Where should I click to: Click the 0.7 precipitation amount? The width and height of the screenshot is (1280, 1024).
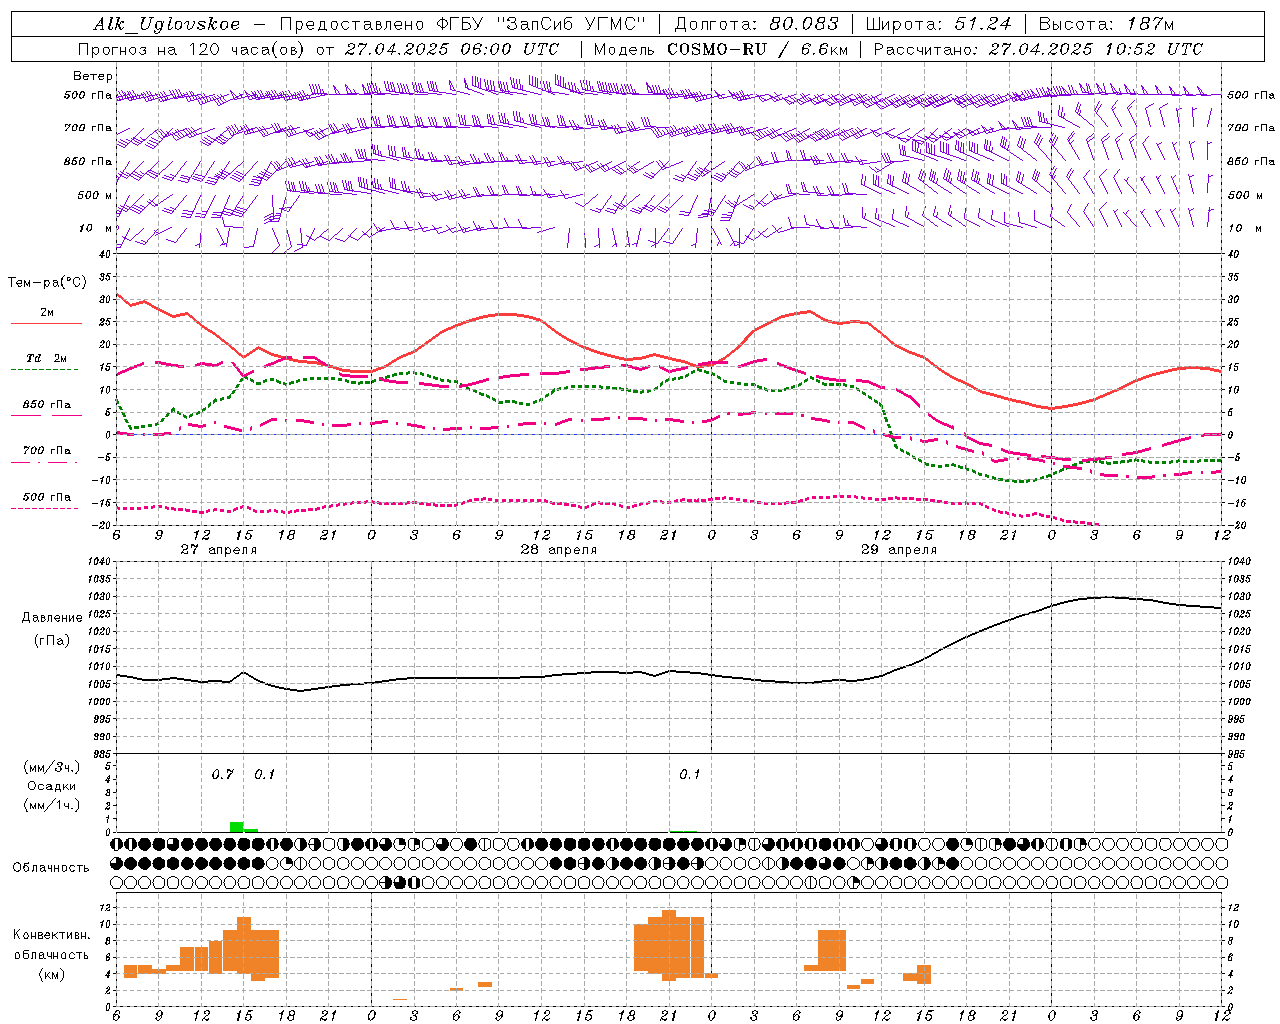(x=222, y=775)
